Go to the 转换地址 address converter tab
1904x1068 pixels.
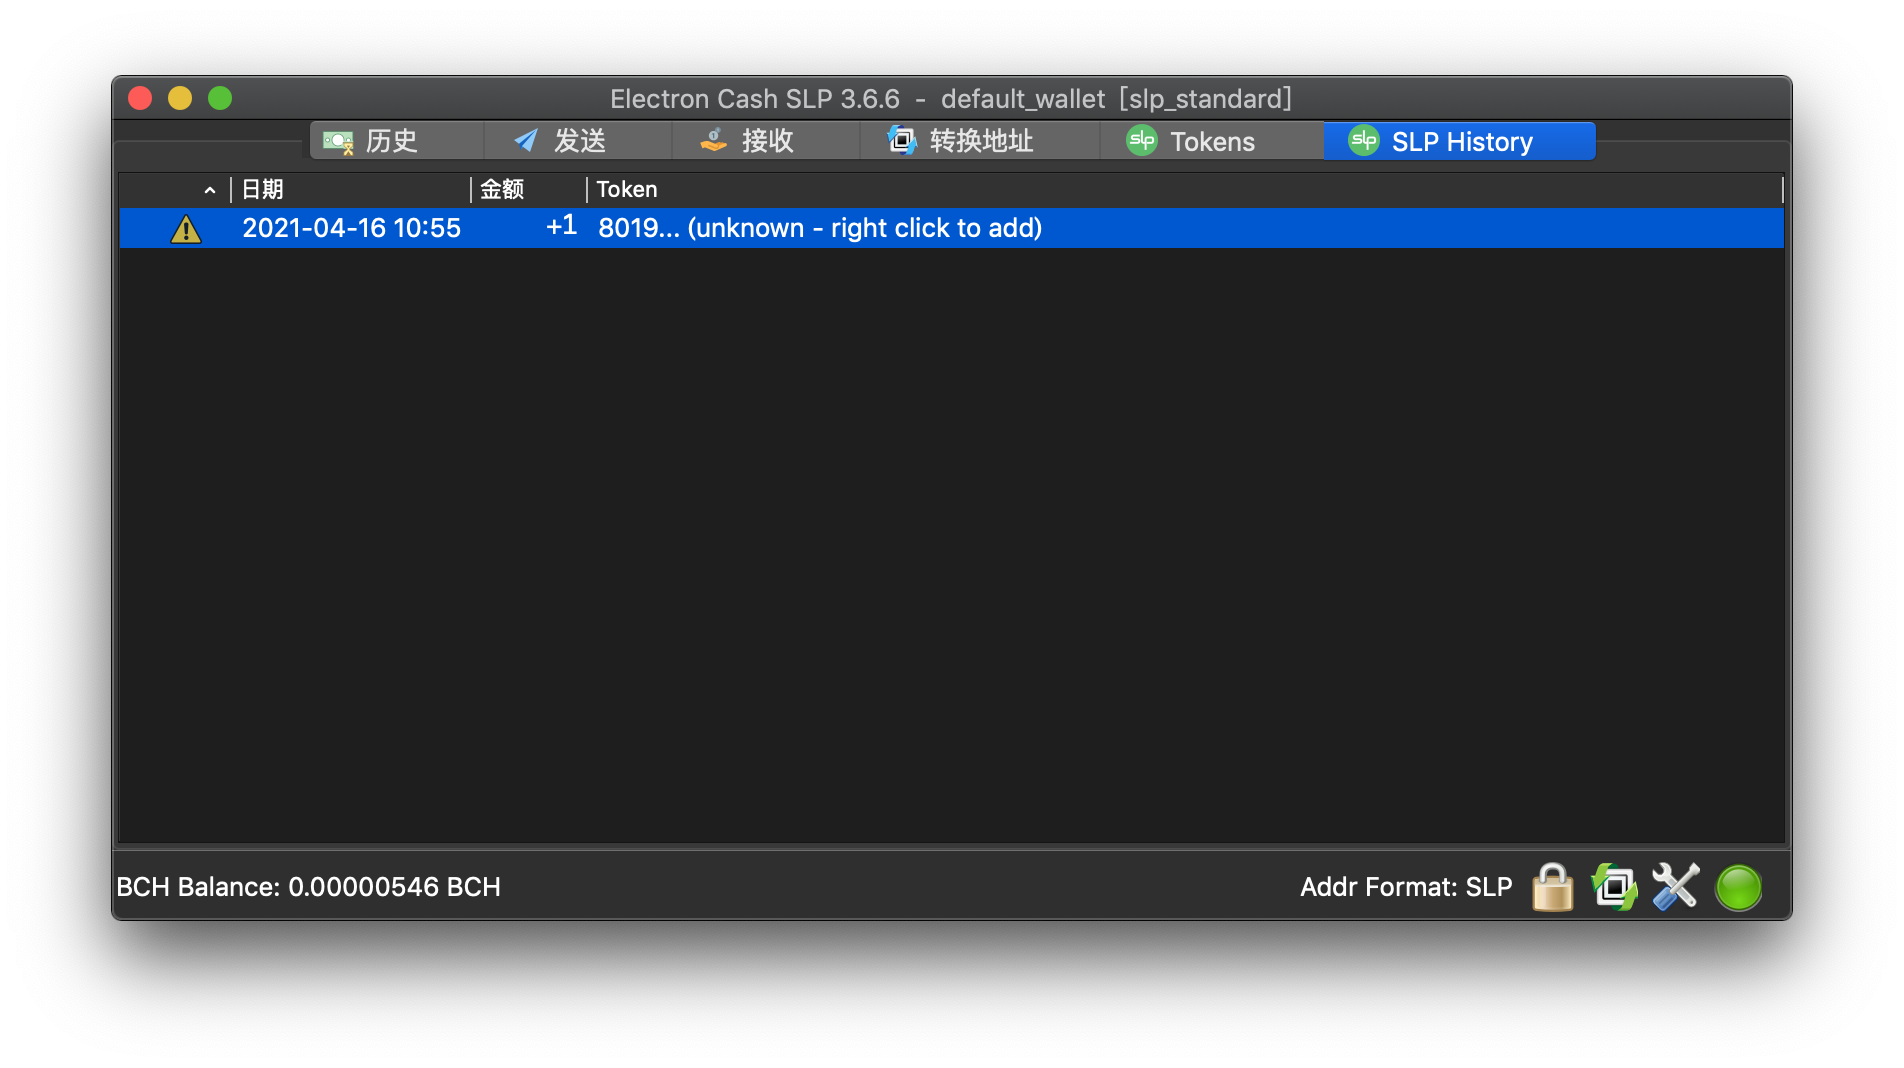pyautogui.click(x=980, y=141)
